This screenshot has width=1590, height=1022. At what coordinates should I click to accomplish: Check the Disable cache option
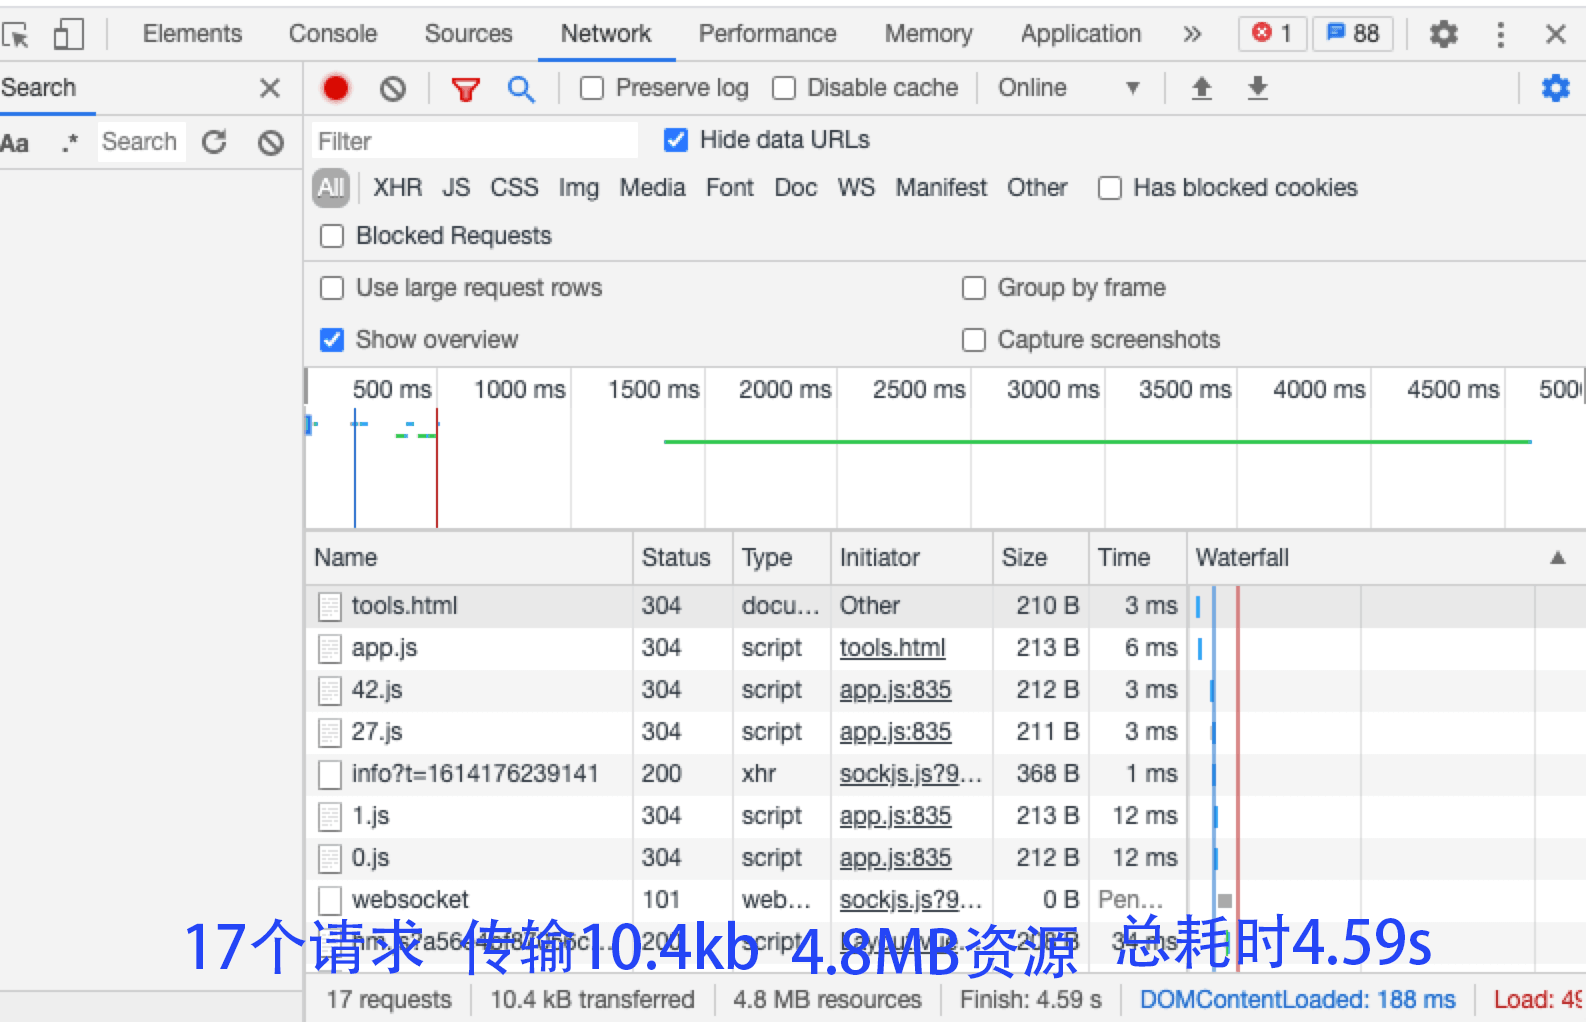click(784, 89)
